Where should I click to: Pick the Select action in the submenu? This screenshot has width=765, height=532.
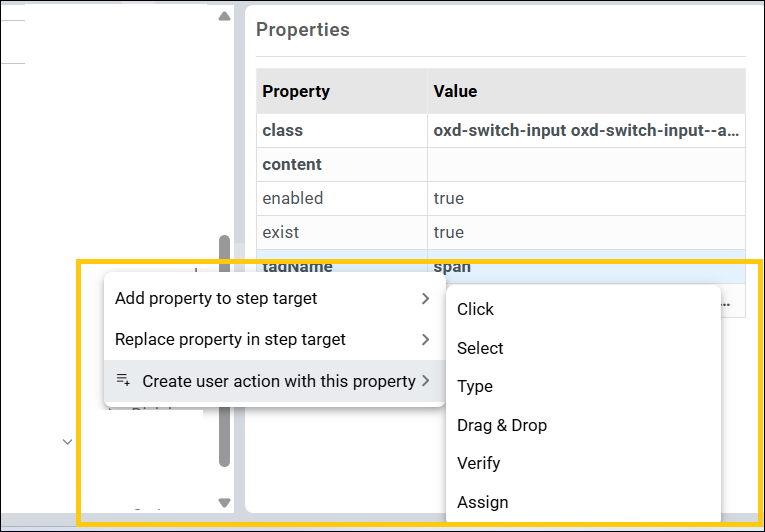pyautogui.click(x=480, y=348)
